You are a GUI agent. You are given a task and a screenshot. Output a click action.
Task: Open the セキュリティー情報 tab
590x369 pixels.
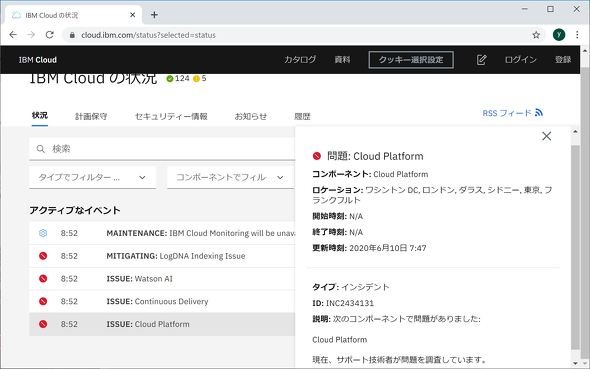[171, 117]
